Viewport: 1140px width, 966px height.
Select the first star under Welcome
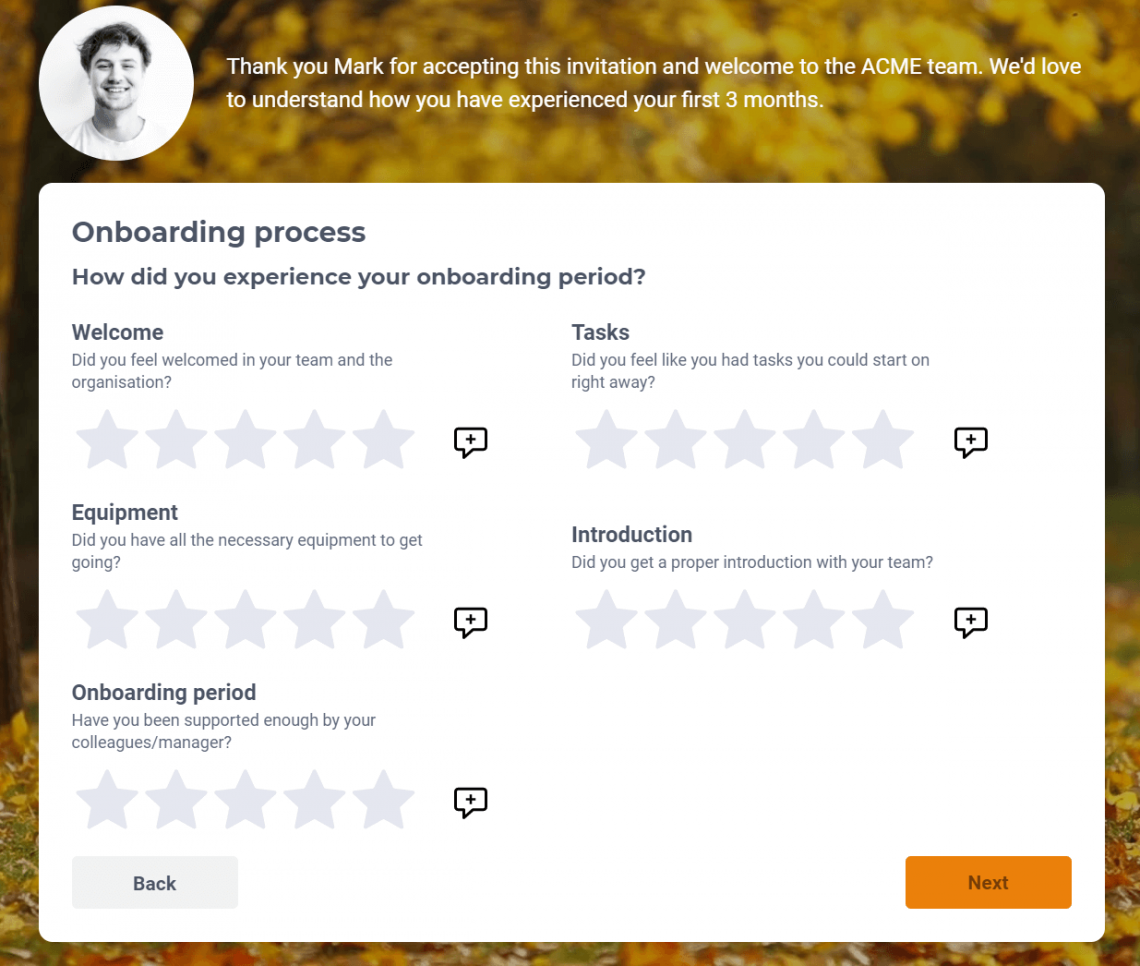click(107, 441)
